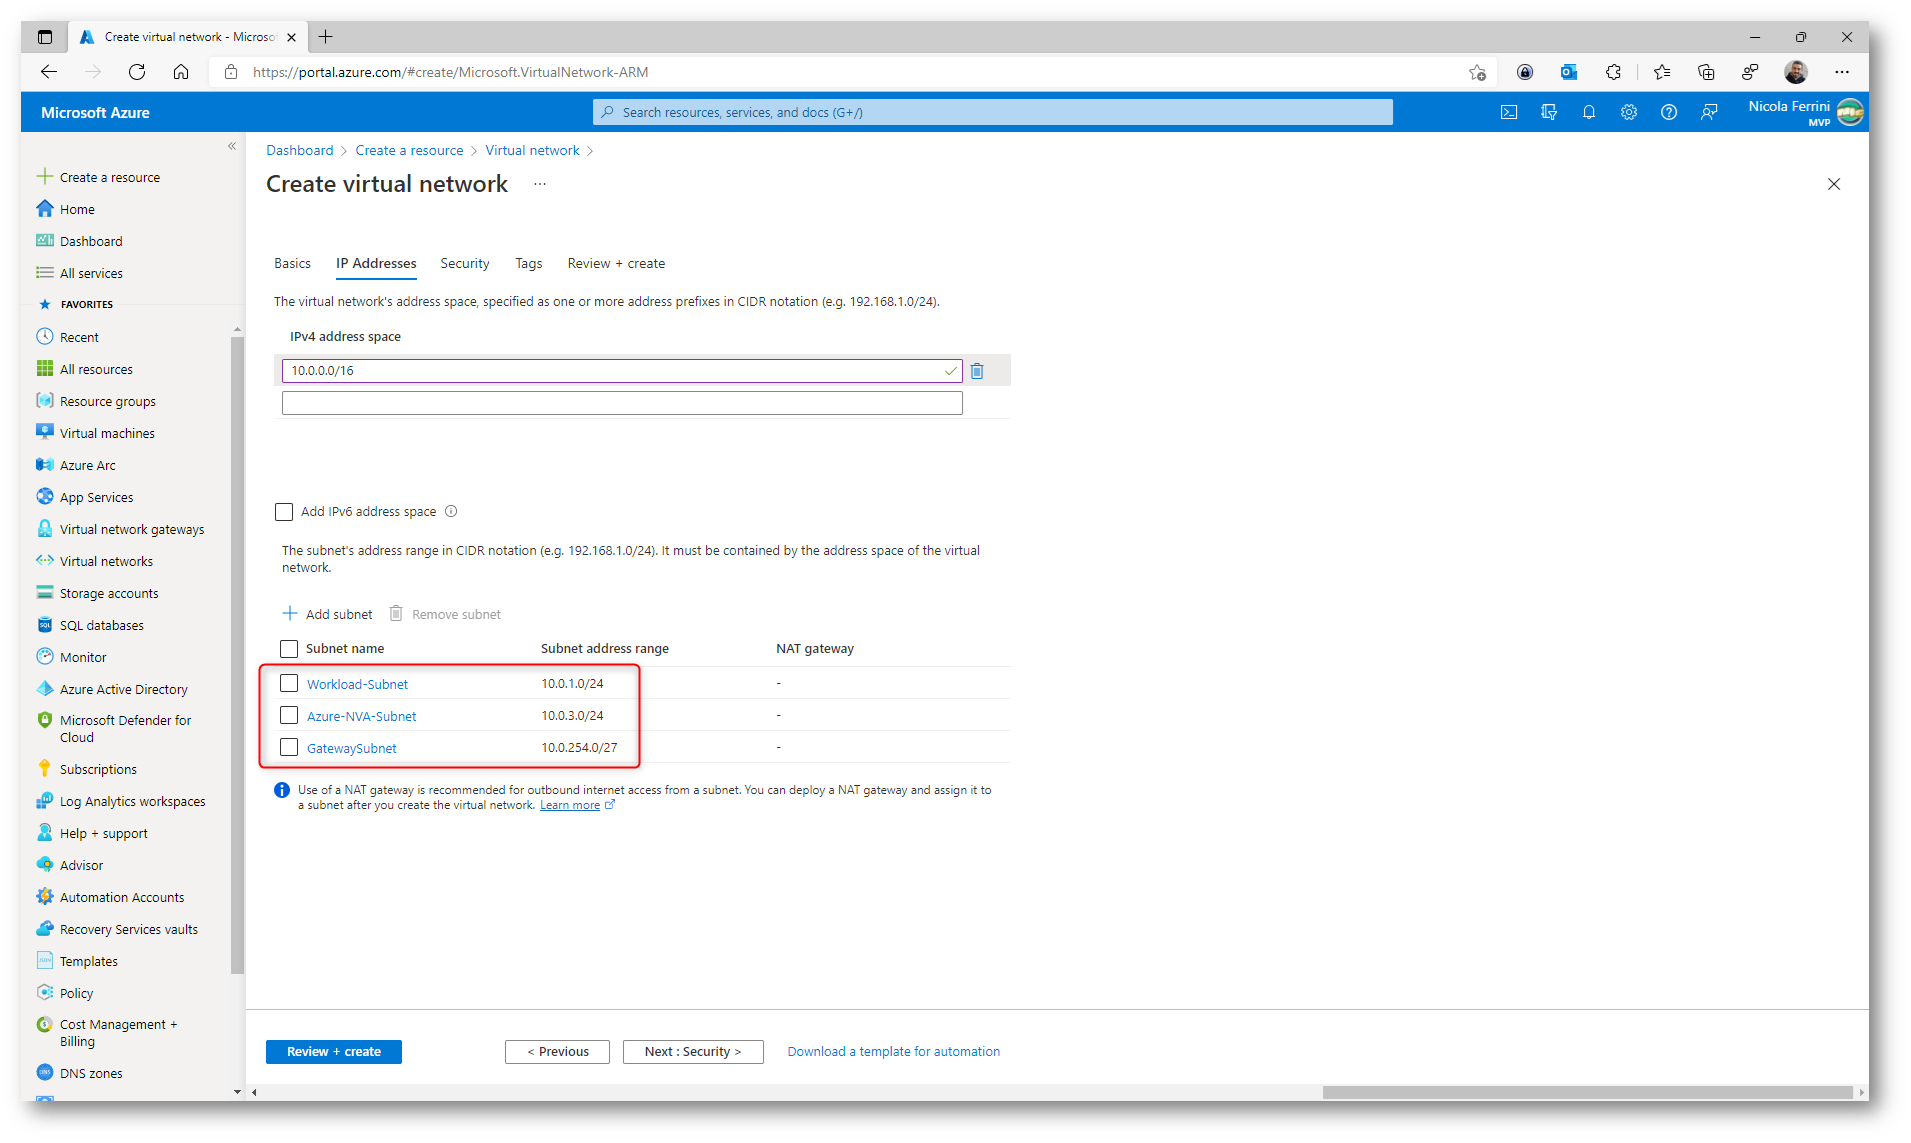Open the Workload-Subnet link
Image resolution: width=1911 pixels, height=1143 pixels.
tap(357, 685)
